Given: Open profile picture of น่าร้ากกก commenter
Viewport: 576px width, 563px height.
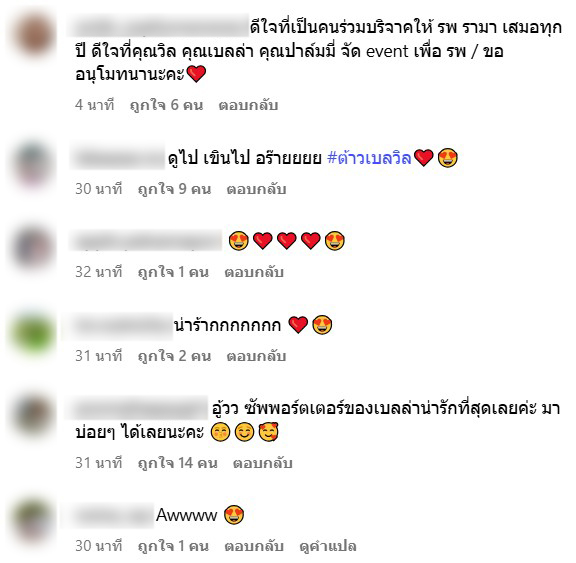Looking at the screenshot, I should [x=33, y=333].
